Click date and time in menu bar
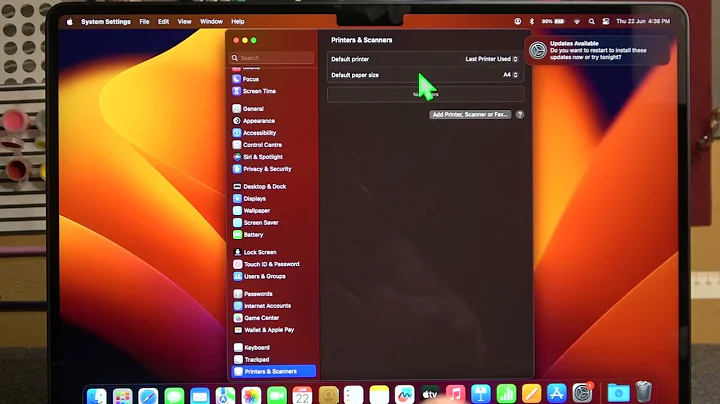This screenshot has width=720, height=404. (x=643, y=21)
